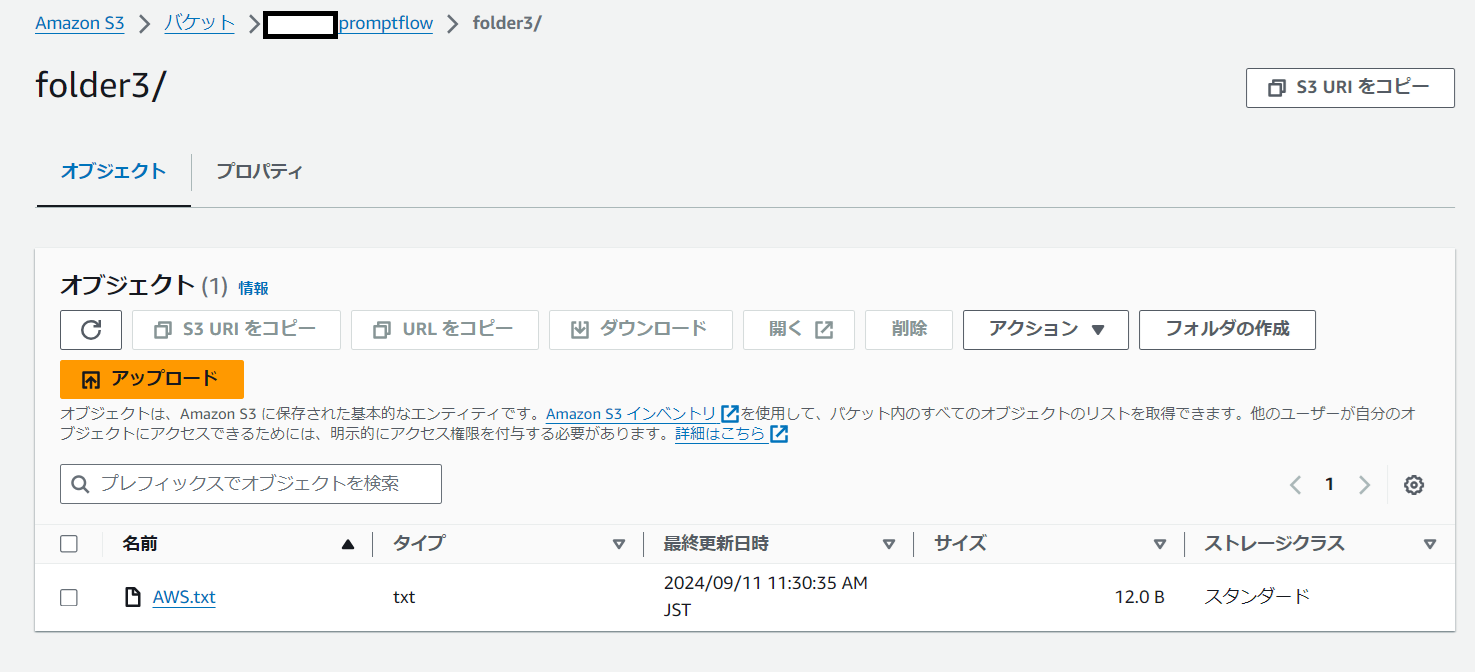Viewport: 1475px width, 672px height.
Task: Click the 名前 column header
Action: pos(140,544)
